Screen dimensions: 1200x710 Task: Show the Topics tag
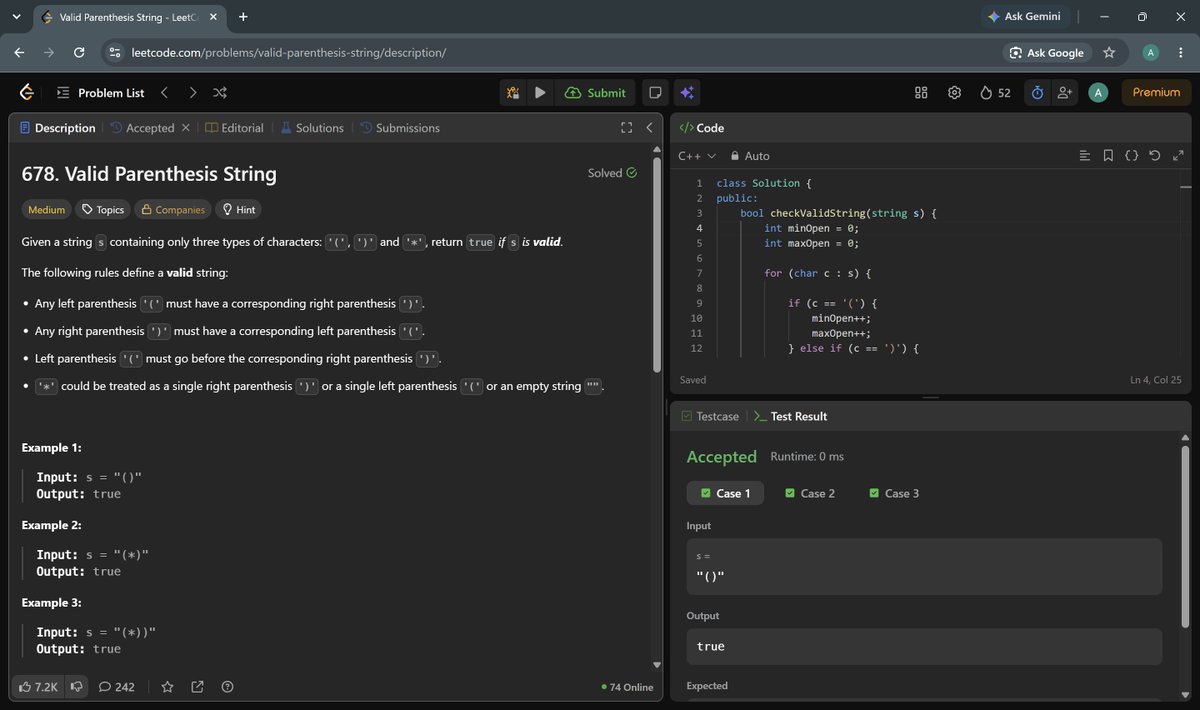[104, 209]
